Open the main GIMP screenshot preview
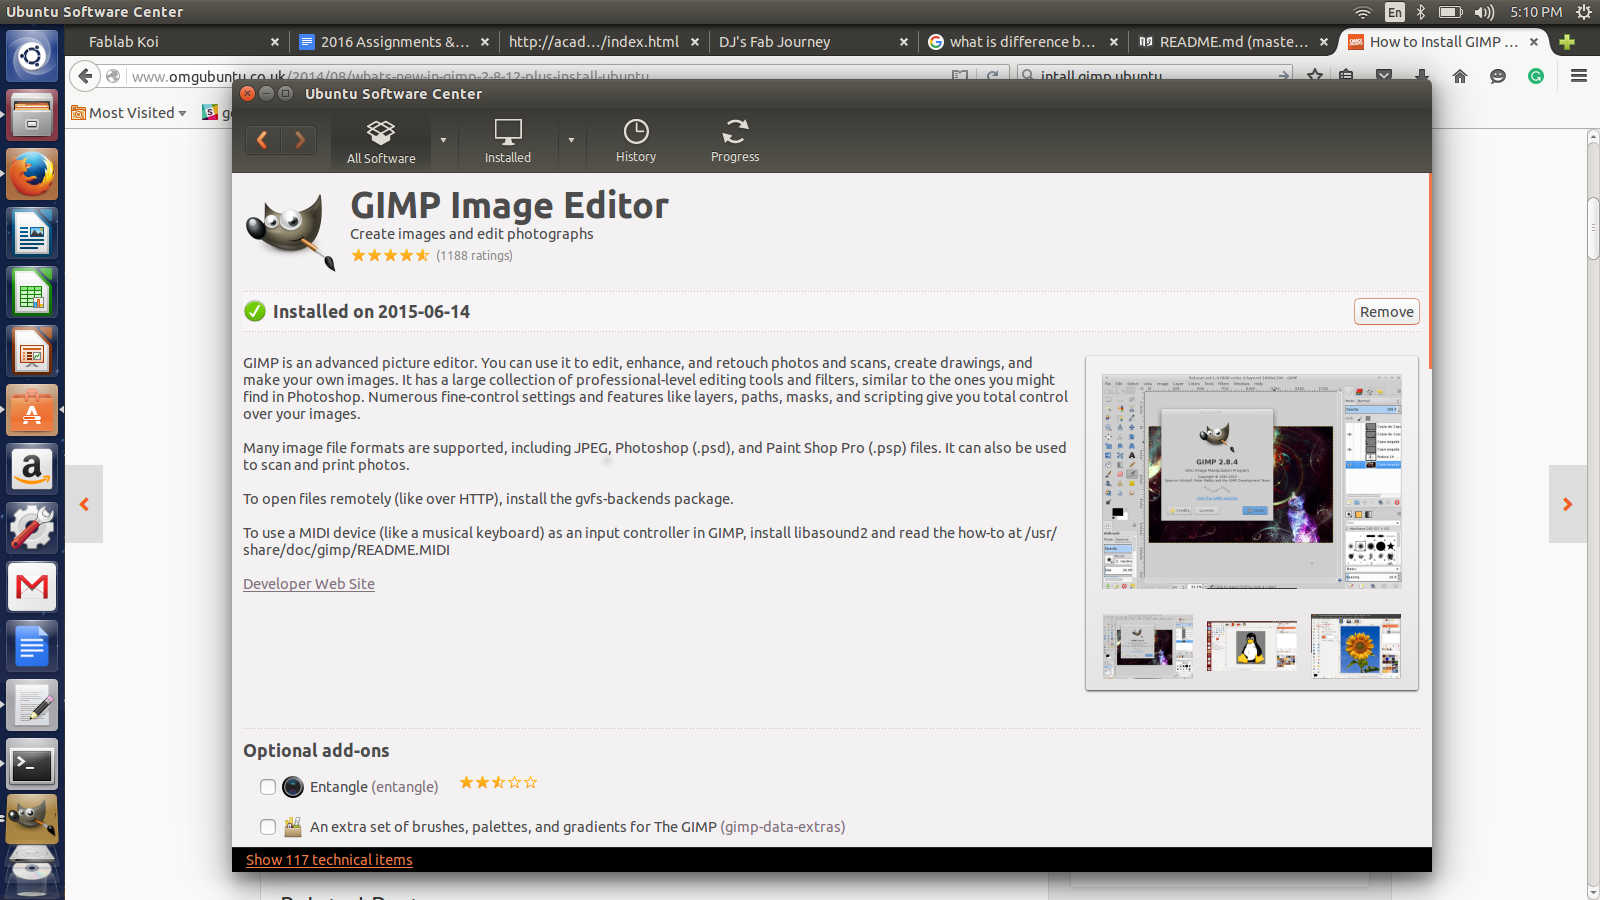The height and width of the screenshot is (900, 1600). pyautogui.click(x=1252, y=481)
